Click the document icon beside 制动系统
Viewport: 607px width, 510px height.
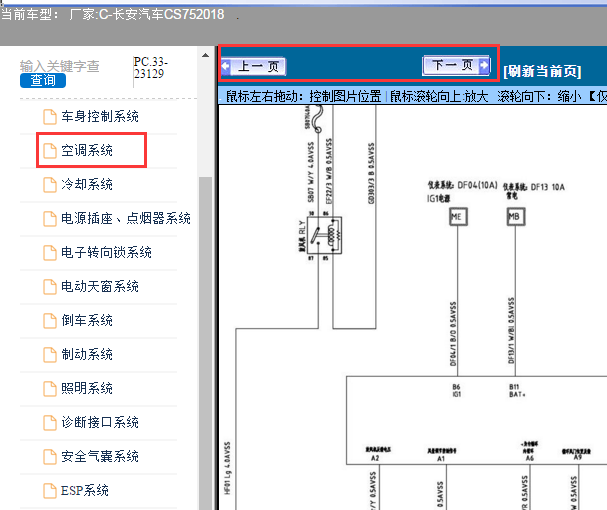tap(50, 355)
